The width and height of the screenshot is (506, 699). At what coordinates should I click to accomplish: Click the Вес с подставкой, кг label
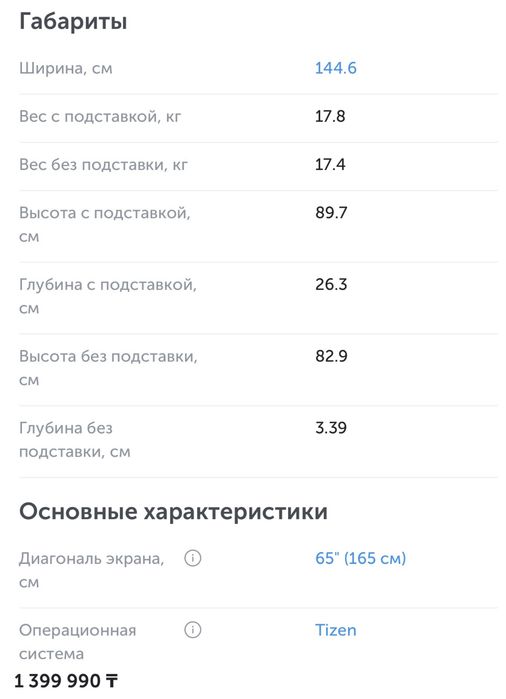[100, 117]
